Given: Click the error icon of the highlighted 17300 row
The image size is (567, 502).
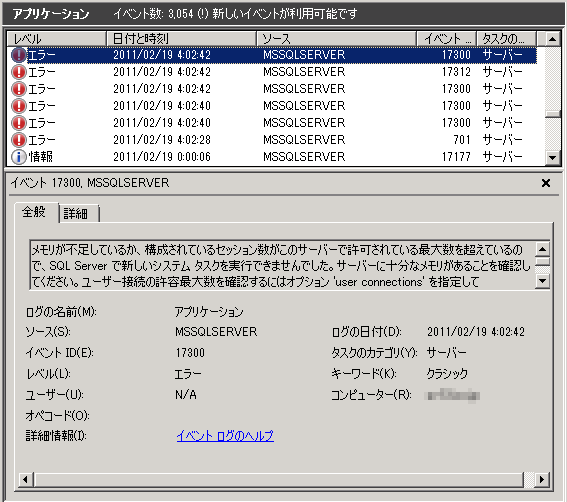Looking at the screenshot, I should pos(18,55).
